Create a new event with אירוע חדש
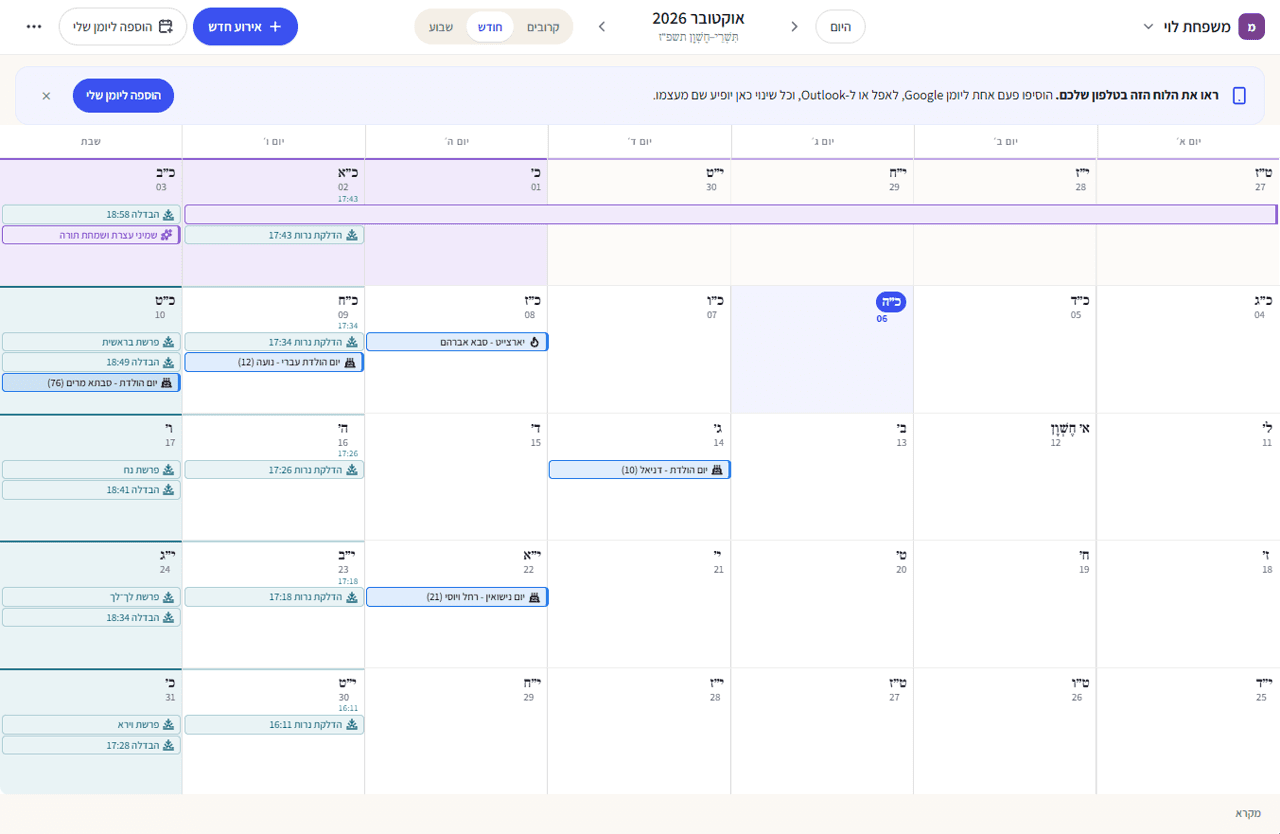 coord(245,26)
